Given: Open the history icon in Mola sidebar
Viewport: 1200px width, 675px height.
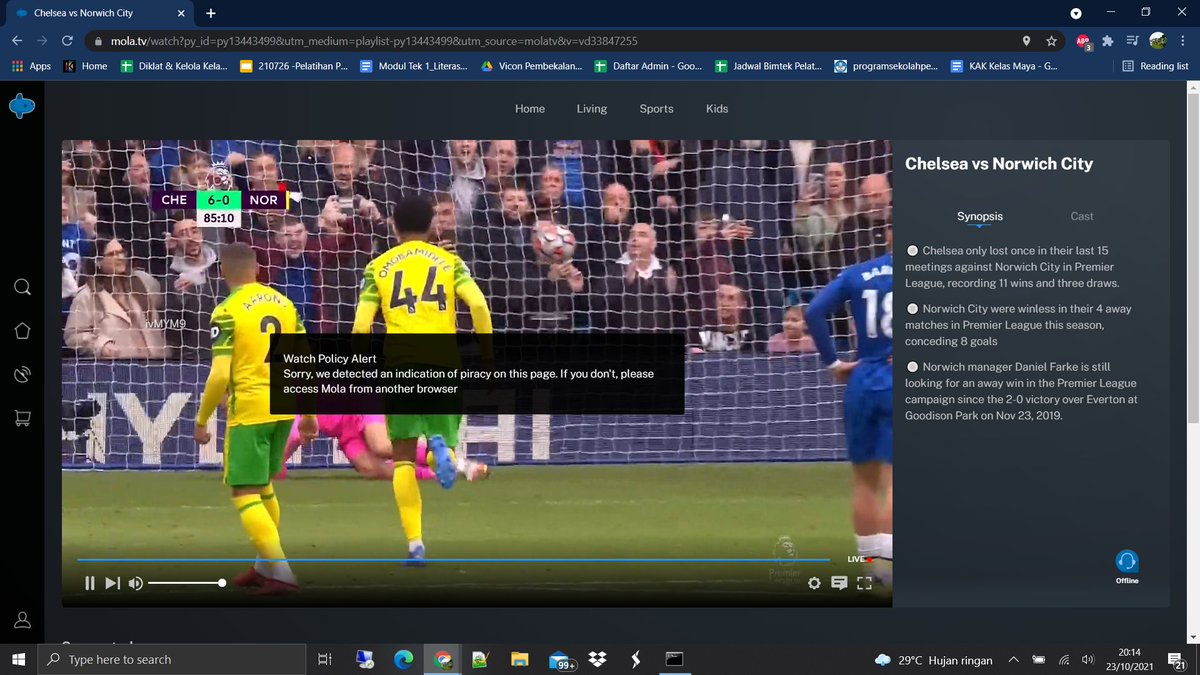Looking at the screenshot, I should (22, 375).
